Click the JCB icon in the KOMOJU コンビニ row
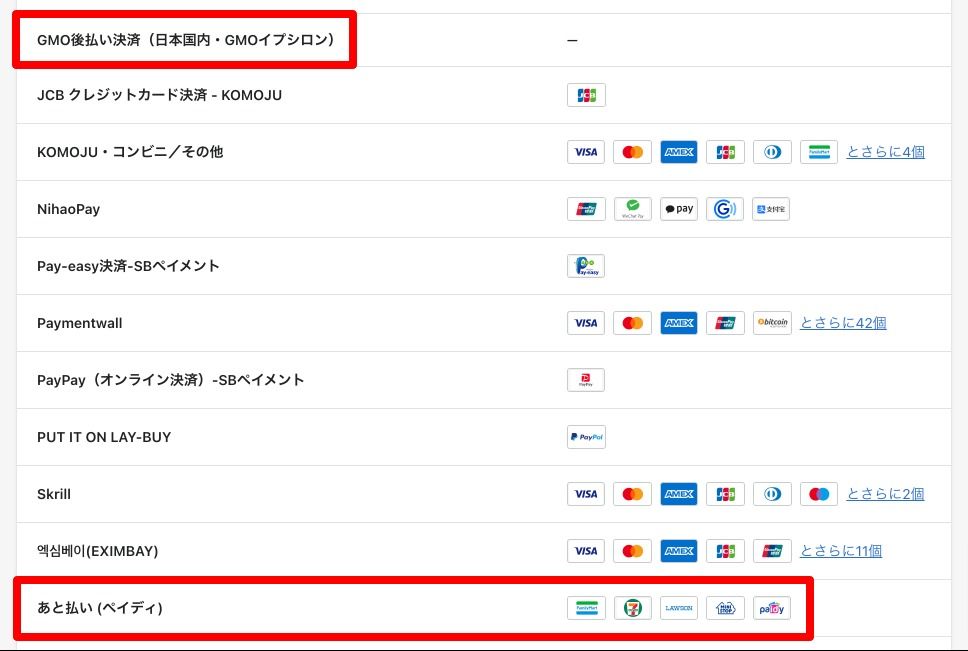The height and width of the screenshot is (651, 968). (x=725, y=152)
